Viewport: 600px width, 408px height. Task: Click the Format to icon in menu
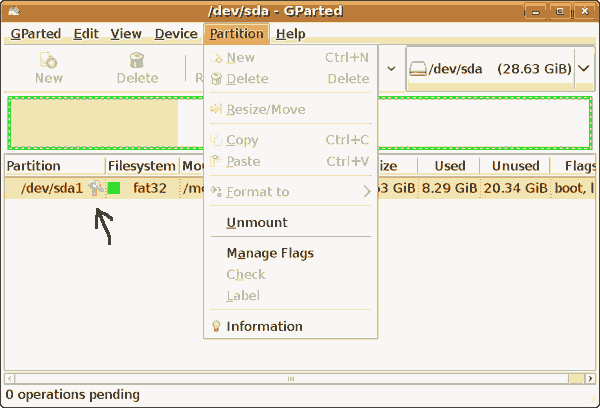[216, 191]
